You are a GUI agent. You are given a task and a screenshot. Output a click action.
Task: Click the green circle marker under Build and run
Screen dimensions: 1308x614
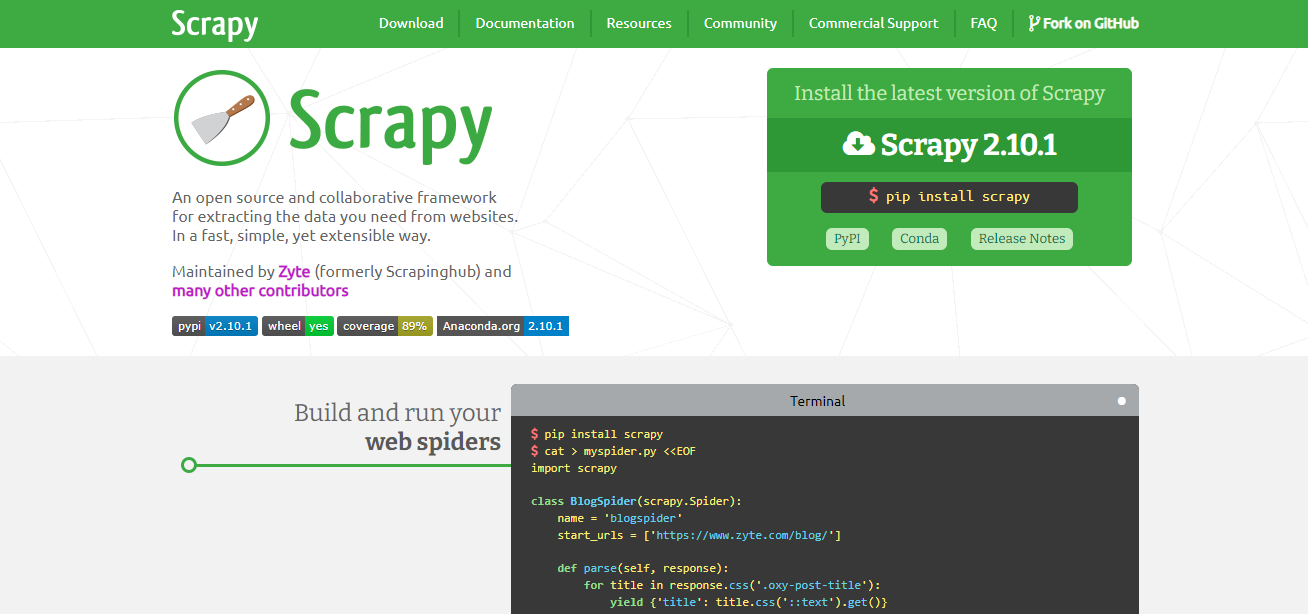(189, 465)
